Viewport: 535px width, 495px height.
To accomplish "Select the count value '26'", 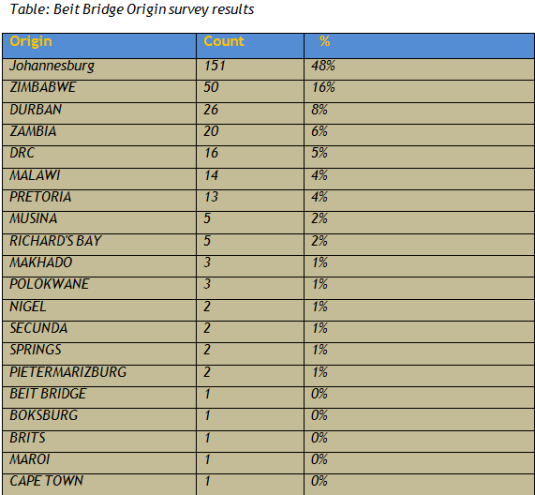I will click(x=211, y=110).
